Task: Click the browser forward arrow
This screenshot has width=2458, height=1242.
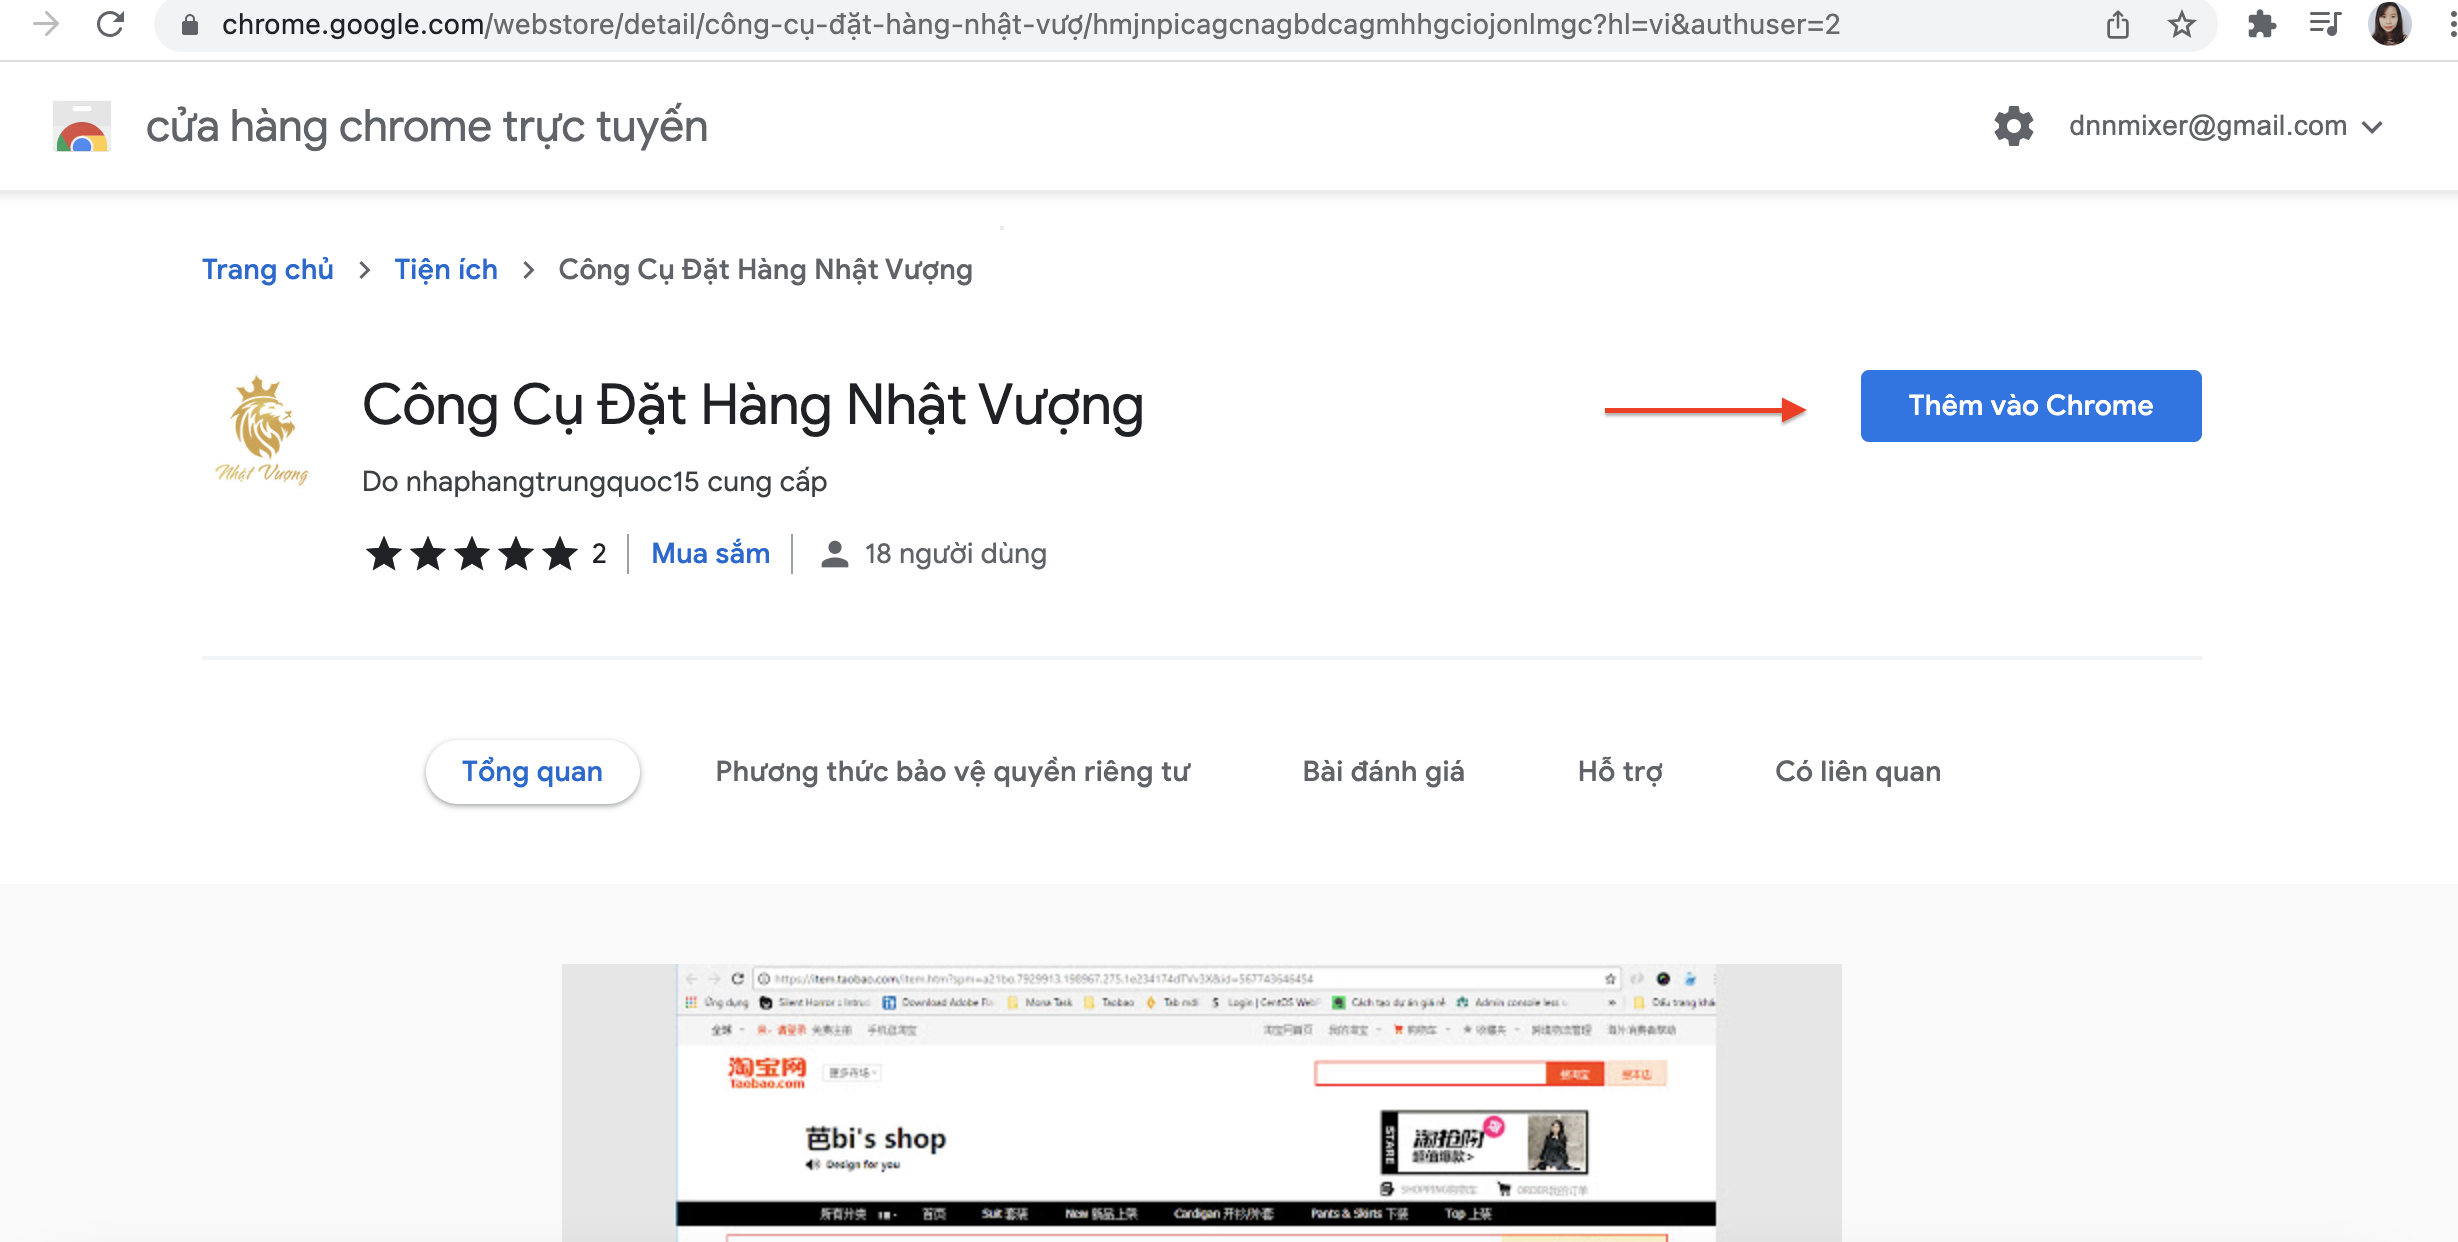Action: [x=46, y=24]
